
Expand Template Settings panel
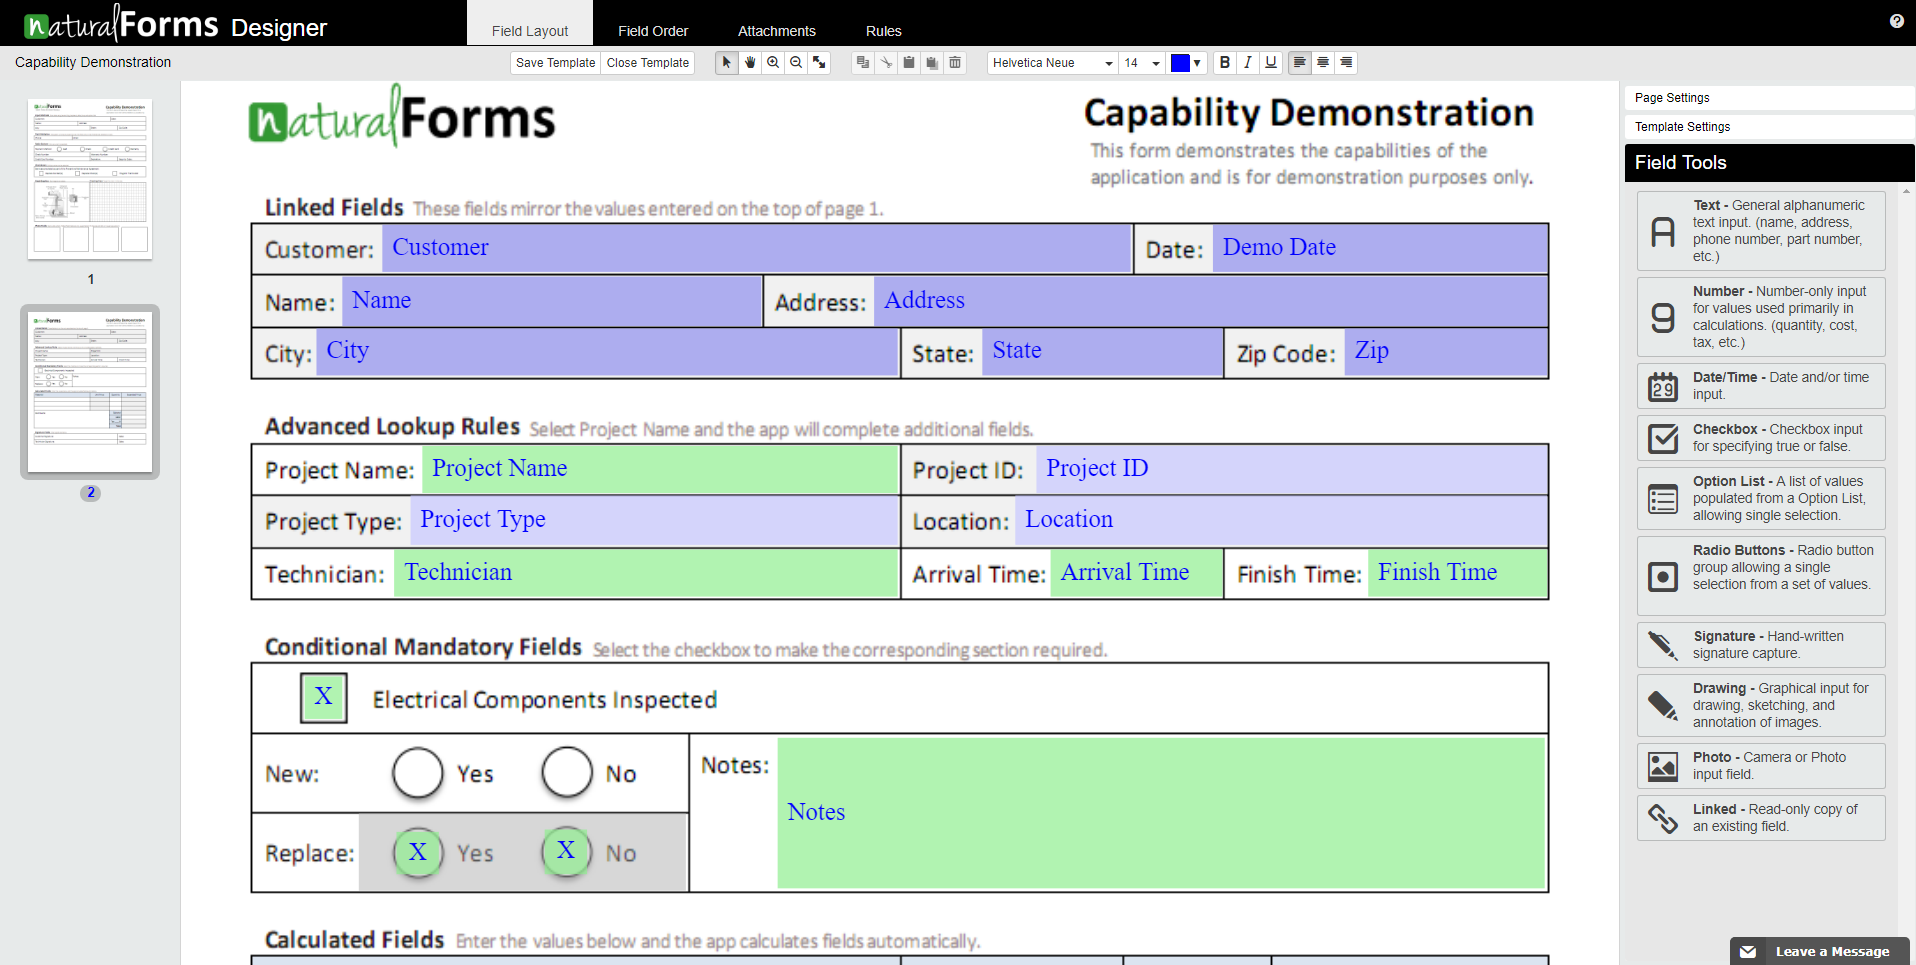coord(1768,127)
